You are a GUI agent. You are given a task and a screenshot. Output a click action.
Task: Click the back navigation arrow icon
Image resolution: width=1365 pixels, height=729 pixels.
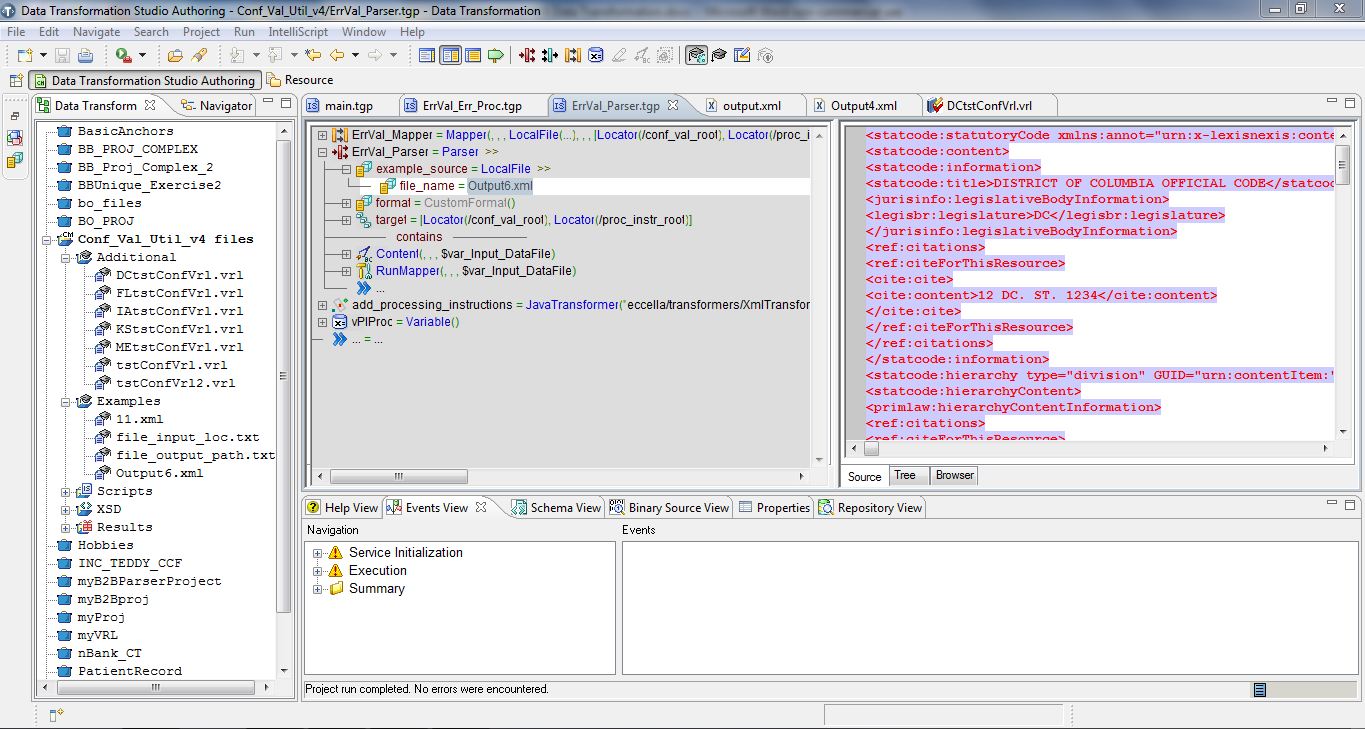[x=337, y=56]
